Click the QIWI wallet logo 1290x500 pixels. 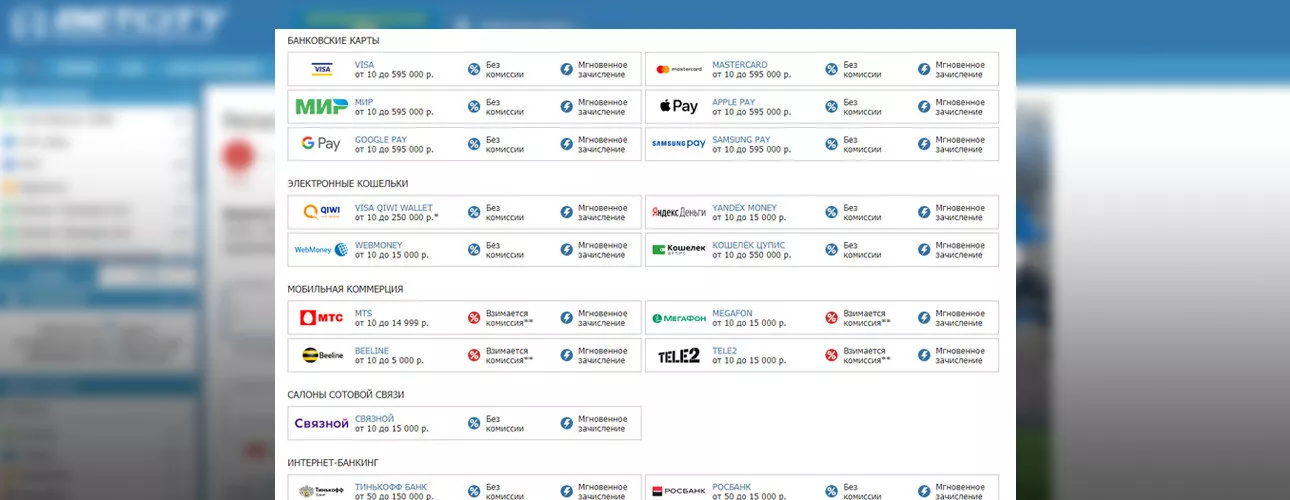(321, 212)
